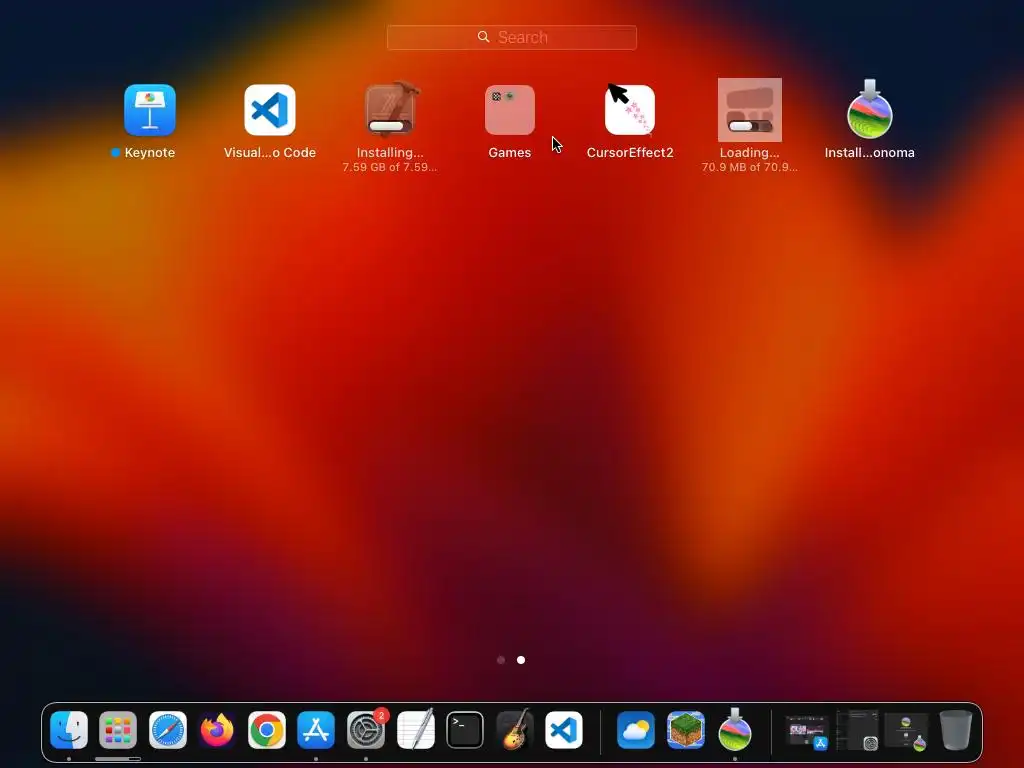
Task: Open Visual Studio Code in the Dock
Action: pos(564,729)
